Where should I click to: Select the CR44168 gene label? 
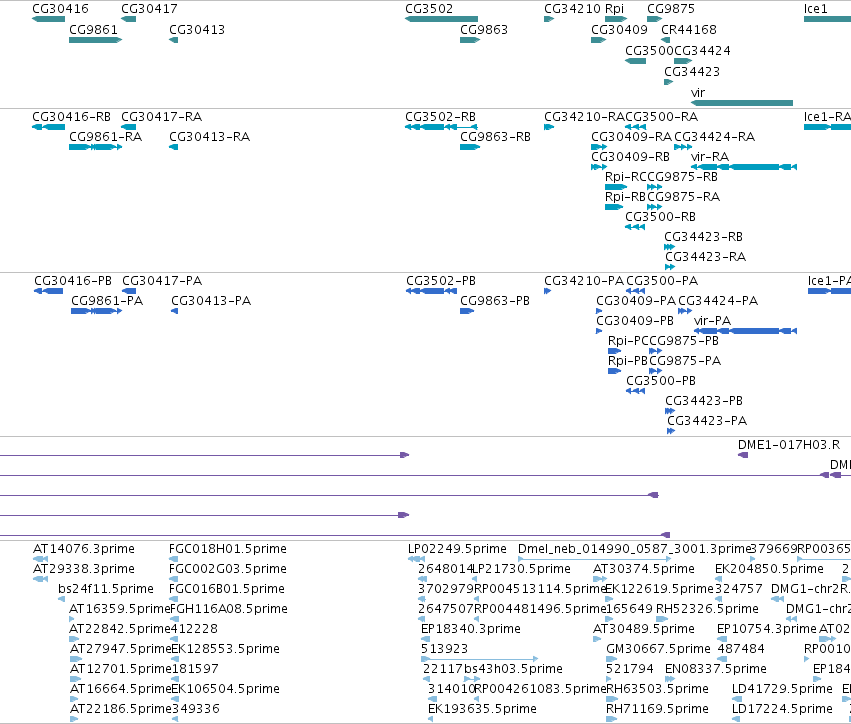[689, 30]
